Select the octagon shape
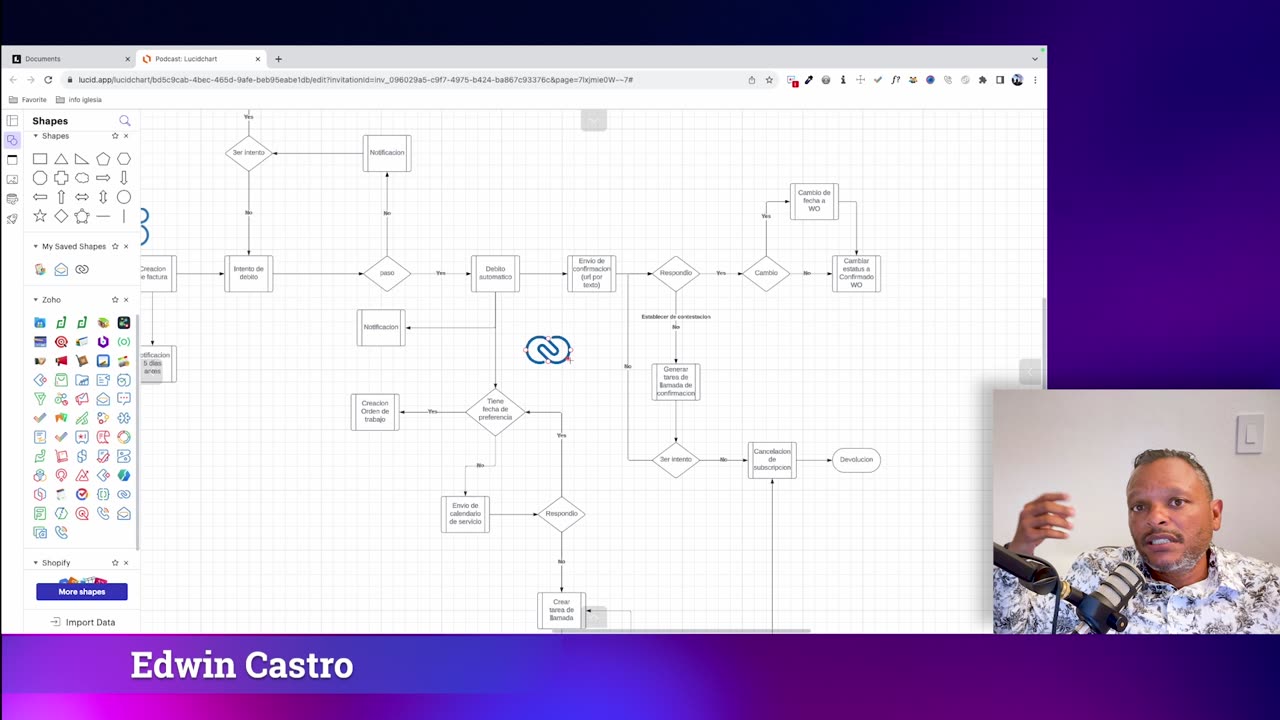This screenshot has width=1280, height=720. click(40, 178)
